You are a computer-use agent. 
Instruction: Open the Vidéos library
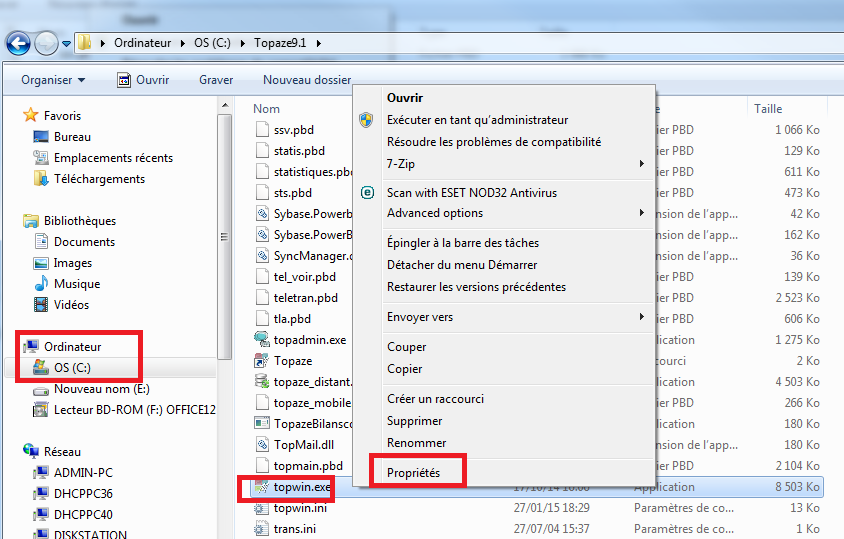point(71,305)
